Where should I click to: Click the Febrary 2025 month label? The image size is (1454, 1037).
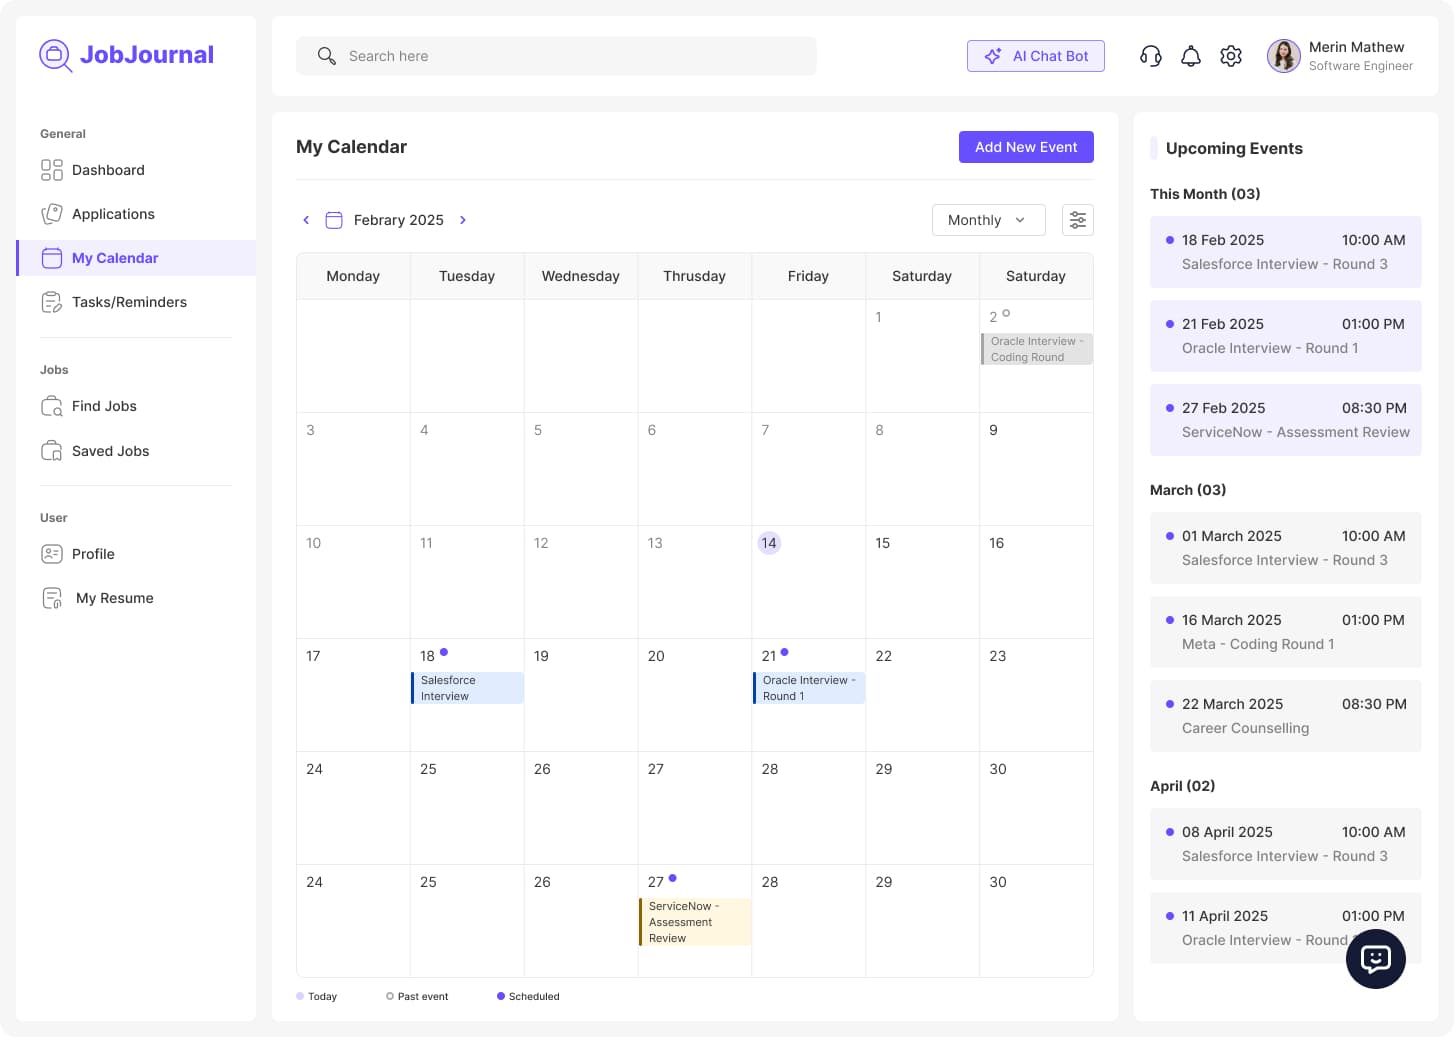398,220
